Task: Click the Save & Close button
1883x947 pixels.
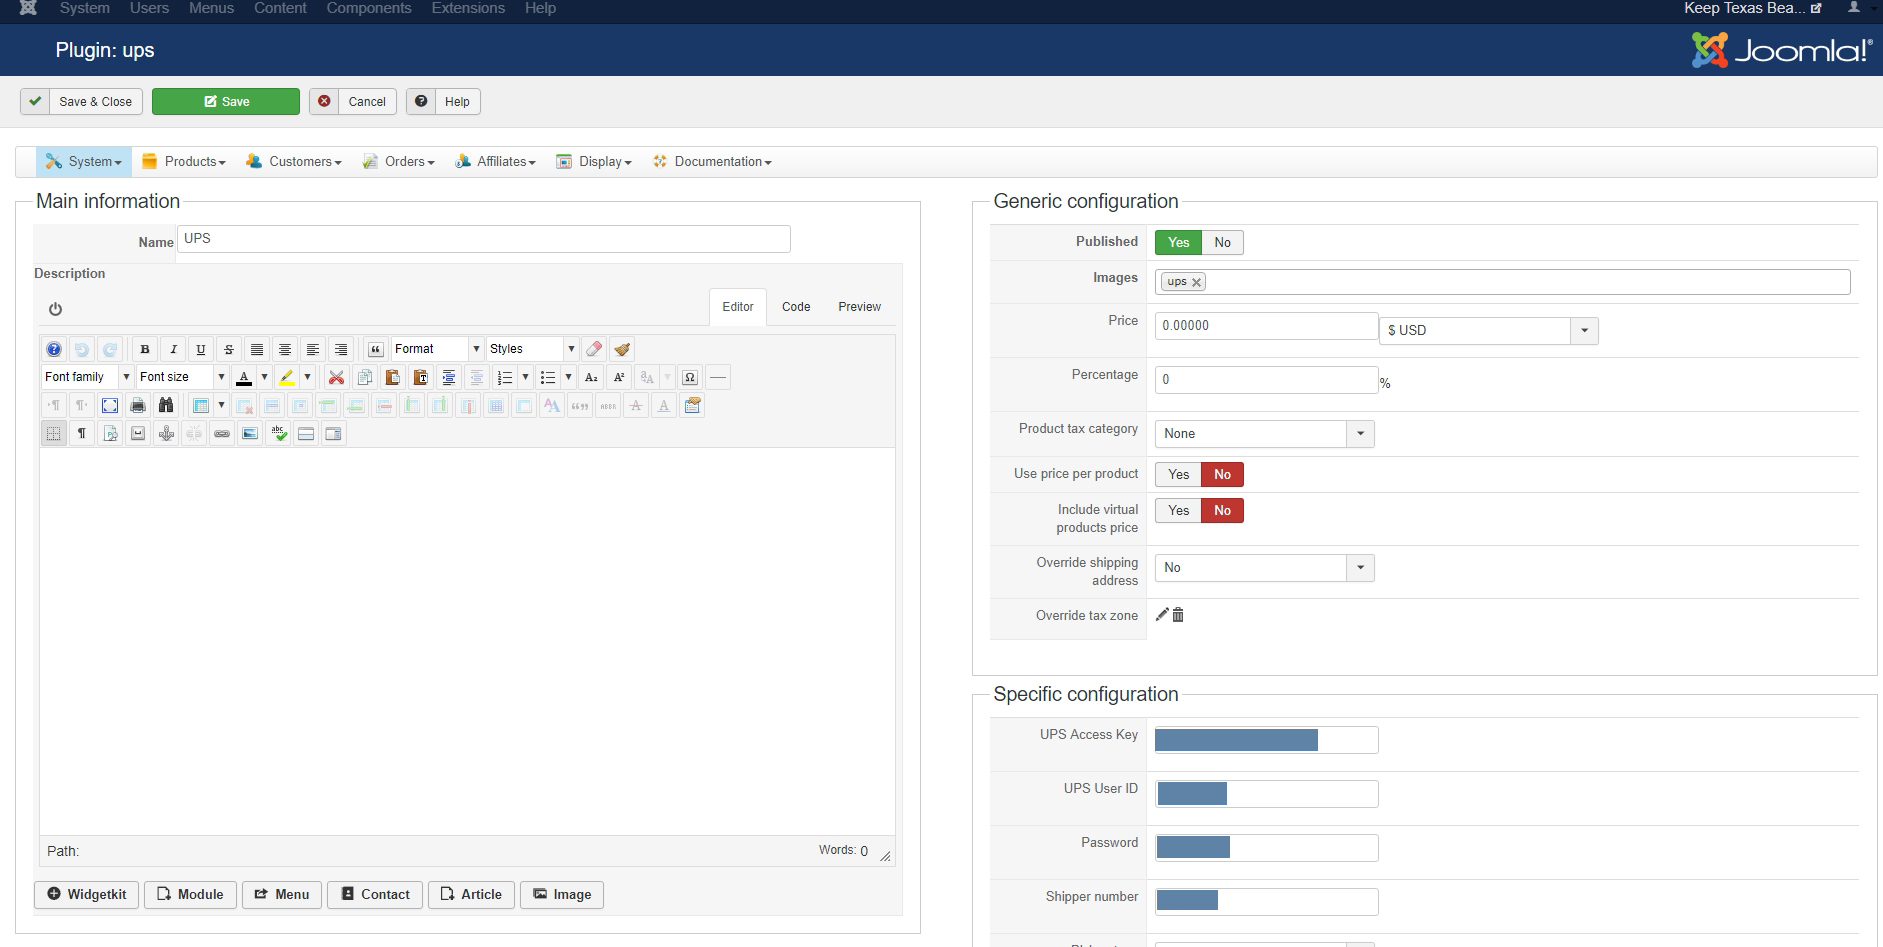Action: tap(82, 101)
